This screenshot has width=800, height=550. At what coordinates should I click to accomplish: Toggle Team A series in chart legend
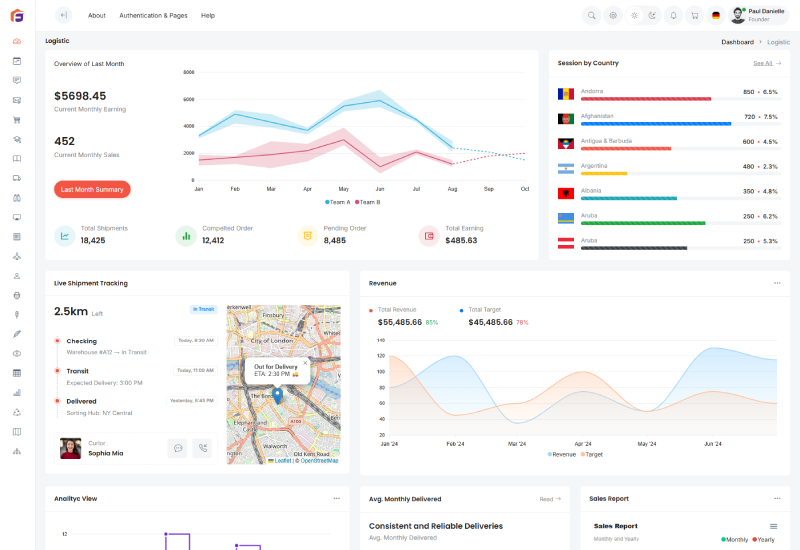point(337,202)
